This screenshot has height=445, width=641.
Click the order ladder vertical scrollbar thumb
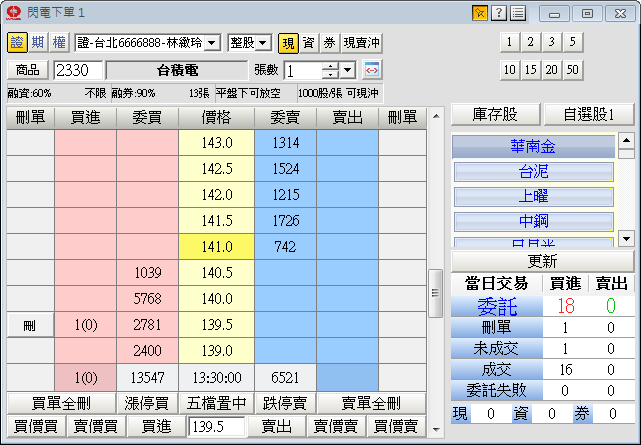point(435,293)
